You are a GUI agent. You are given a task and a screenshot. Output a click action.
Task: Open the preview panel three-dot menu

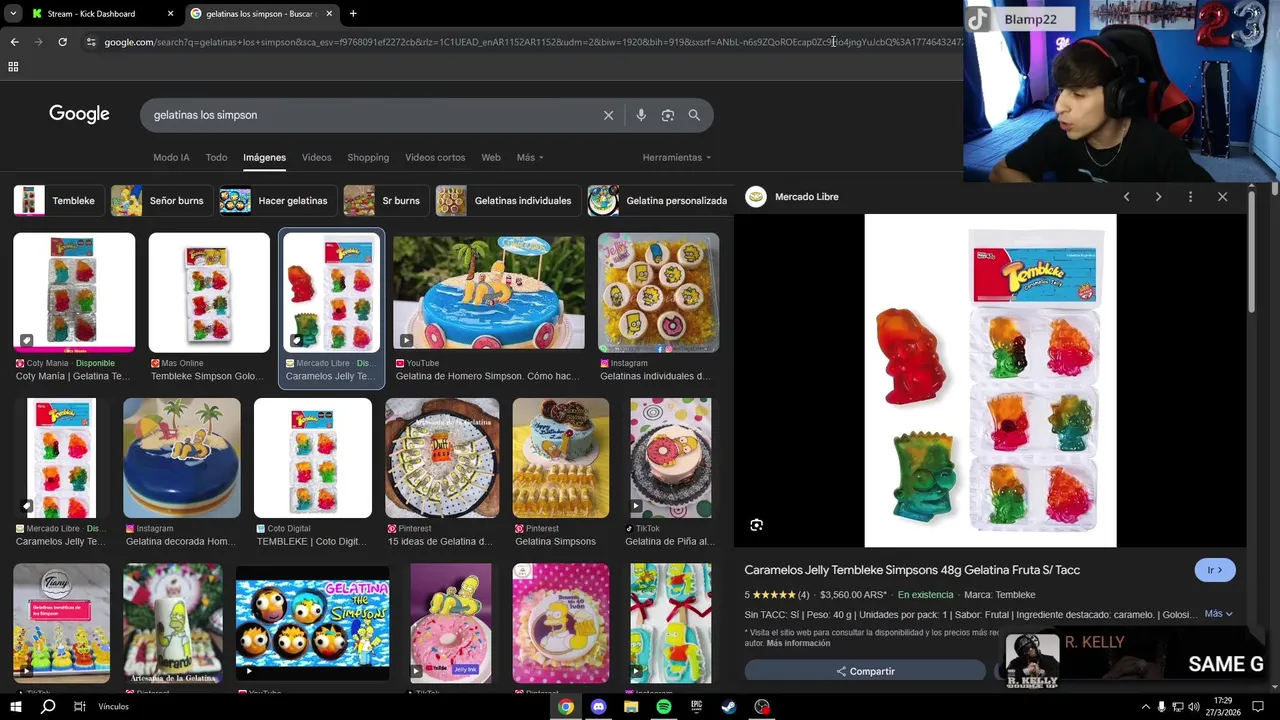(1190, 197)
